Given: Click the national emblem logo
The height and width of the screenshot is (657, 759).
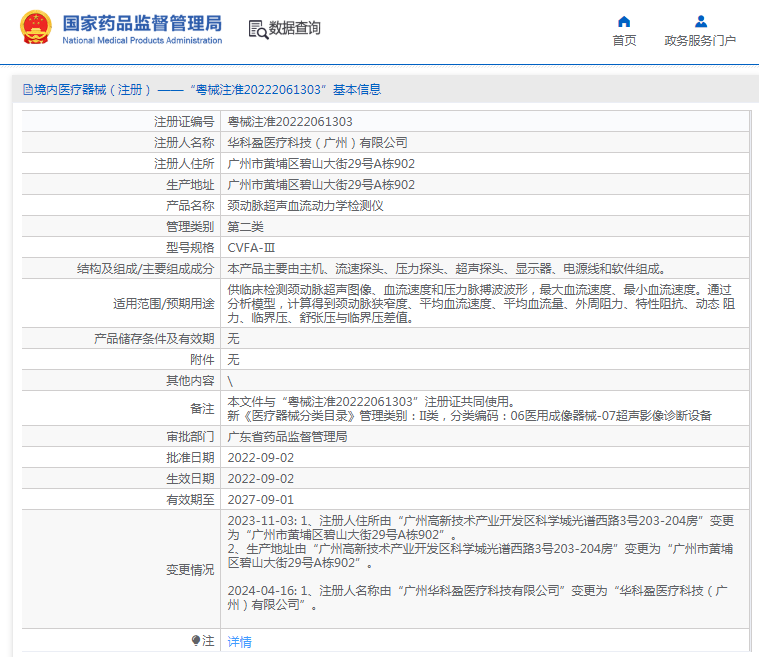Looking at the screenshot, I should [35, 28].
